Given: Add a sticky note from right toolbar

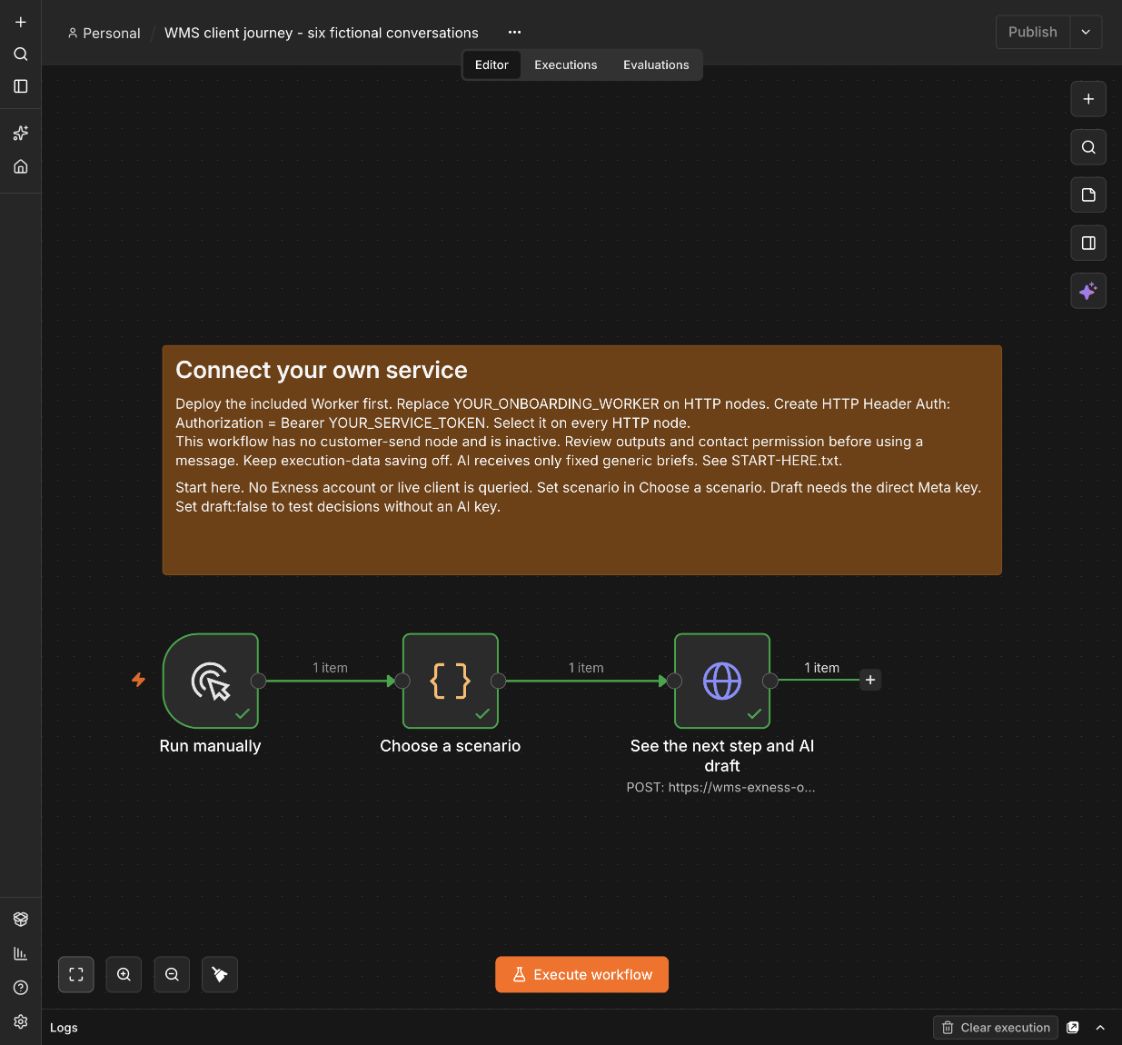Looking at the screenshot, I should [1088, 195].
